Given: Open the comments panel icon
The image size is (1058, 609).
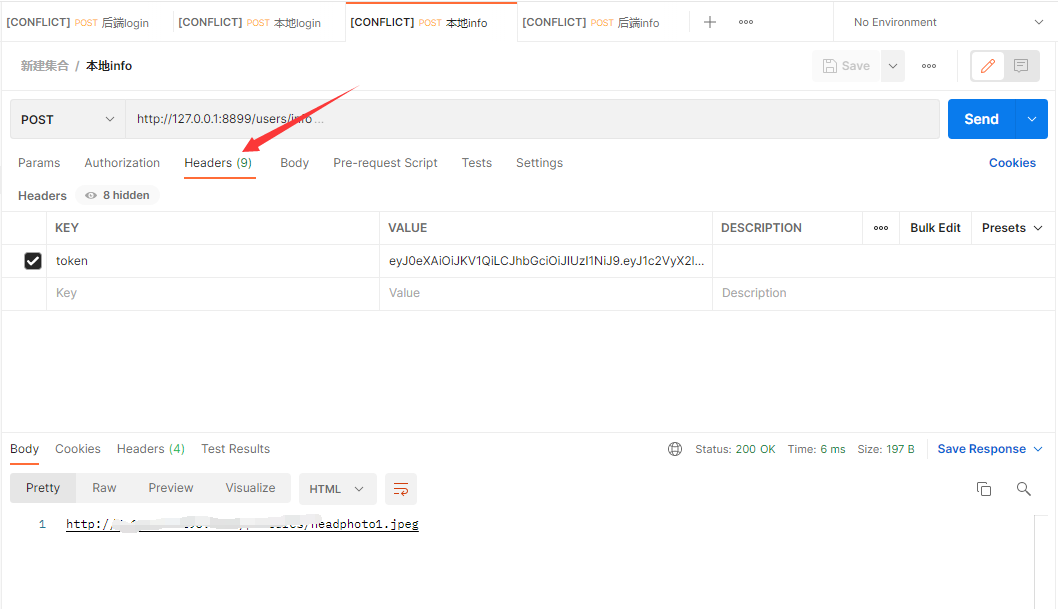Looking at the screenshot, I should 1021,66.
